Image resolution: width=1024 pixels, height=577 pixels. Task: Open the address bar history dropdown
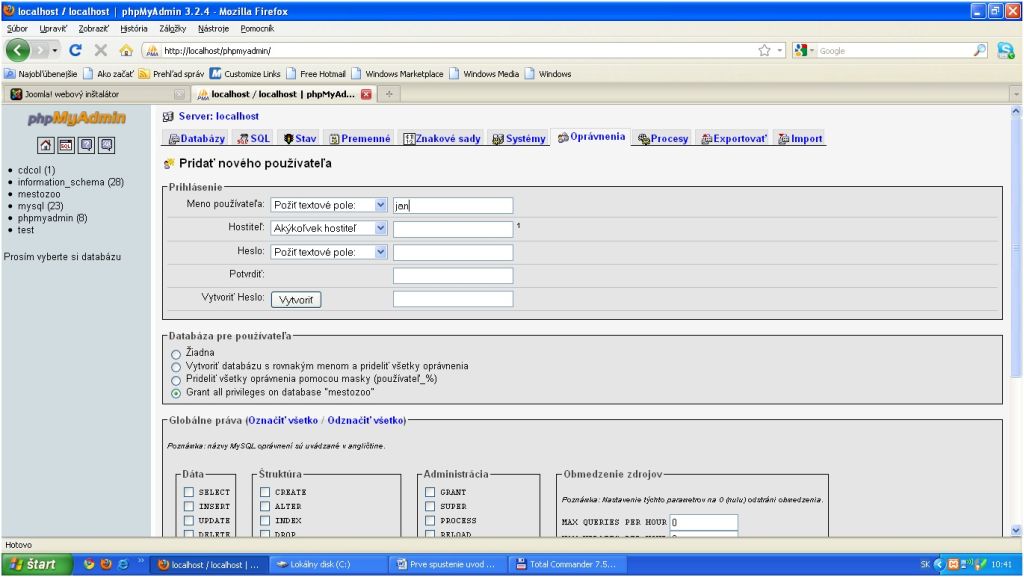(x=780, y=50)
